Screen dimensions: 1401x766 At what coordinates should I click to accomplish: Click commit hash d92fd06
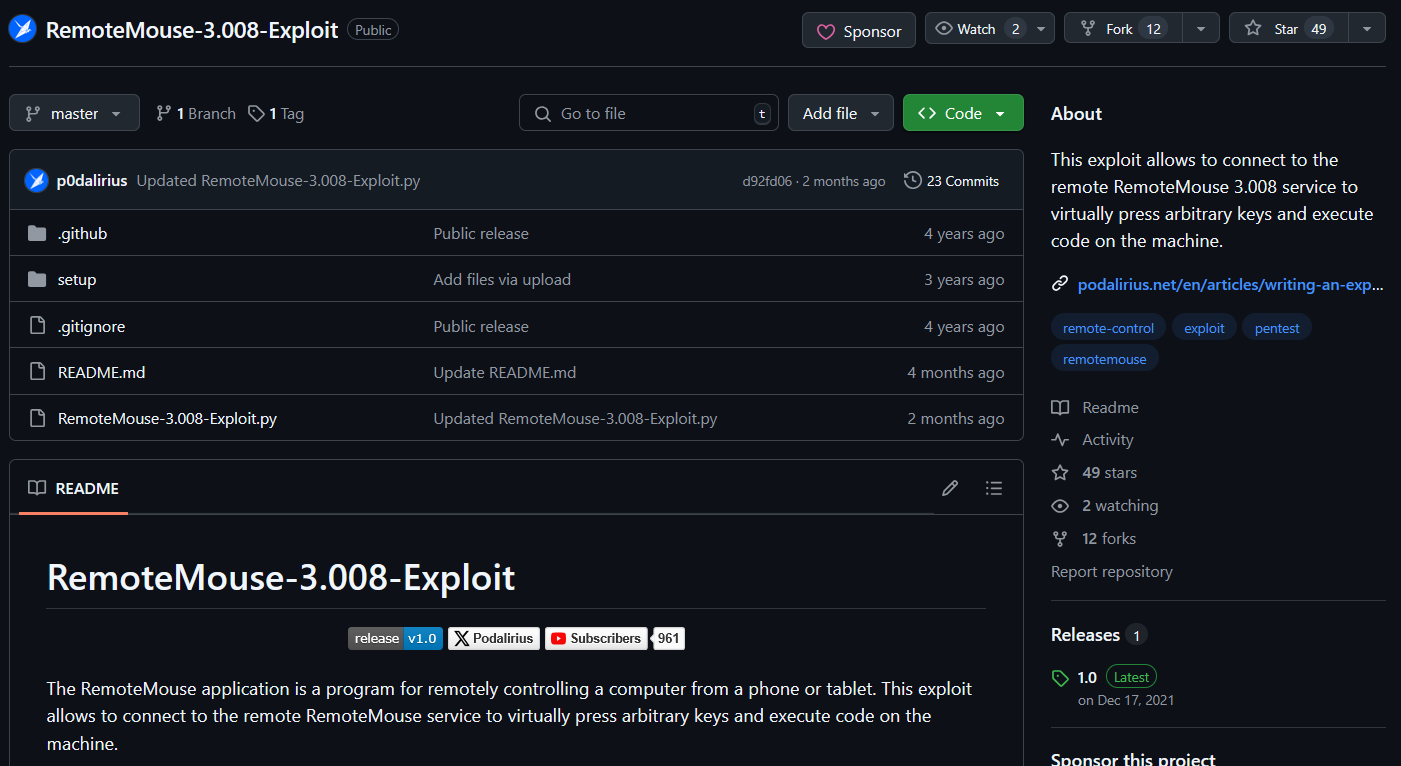pyautogui.click(x=767, y=181)
